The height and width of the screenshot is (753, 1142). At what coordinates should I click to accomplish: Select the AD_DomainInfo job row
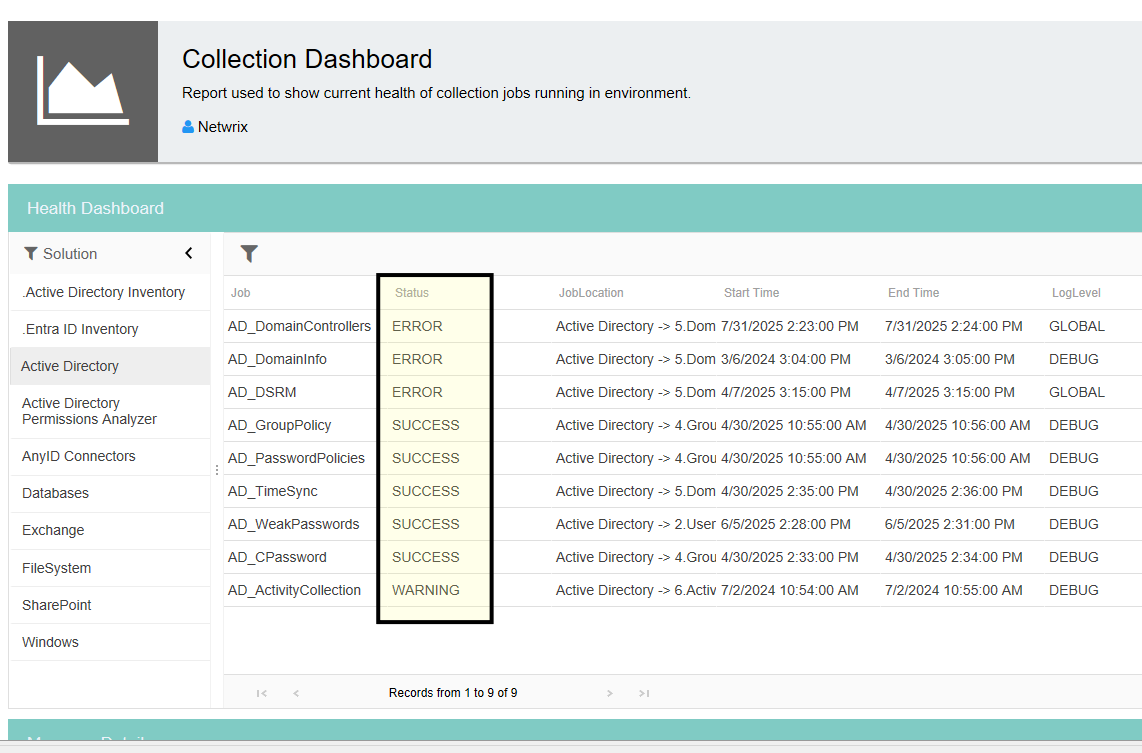682,359
